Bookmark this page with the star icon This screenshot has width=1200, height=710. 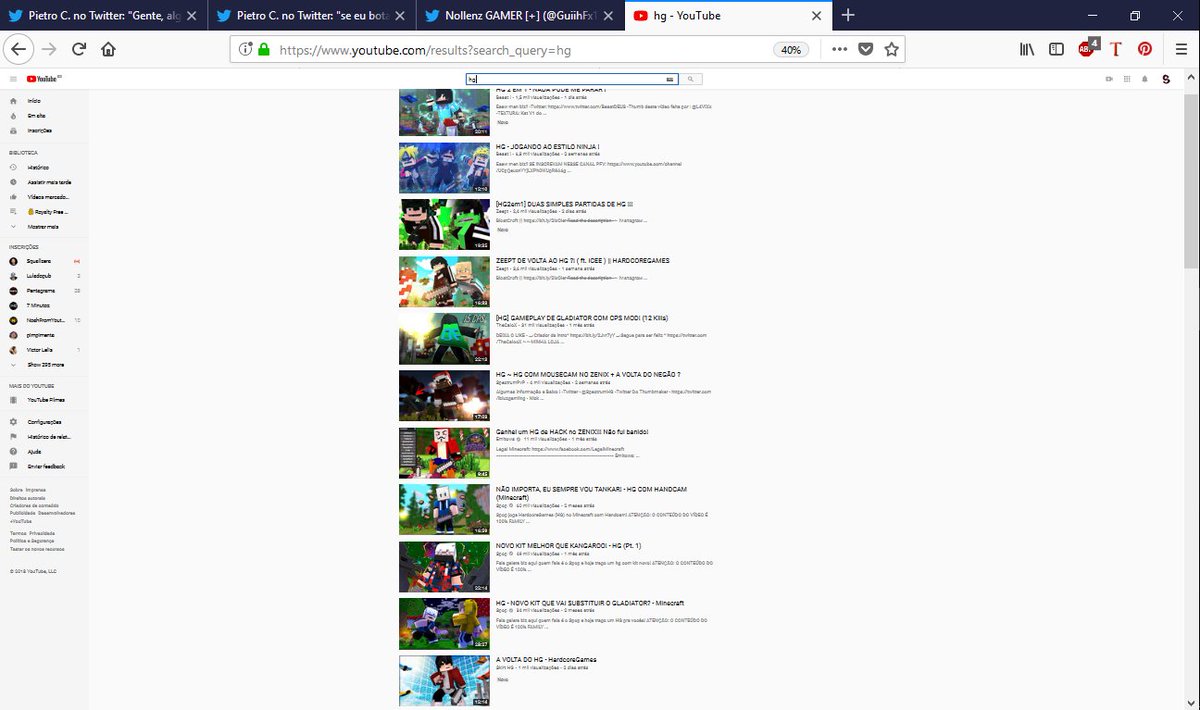891,49
